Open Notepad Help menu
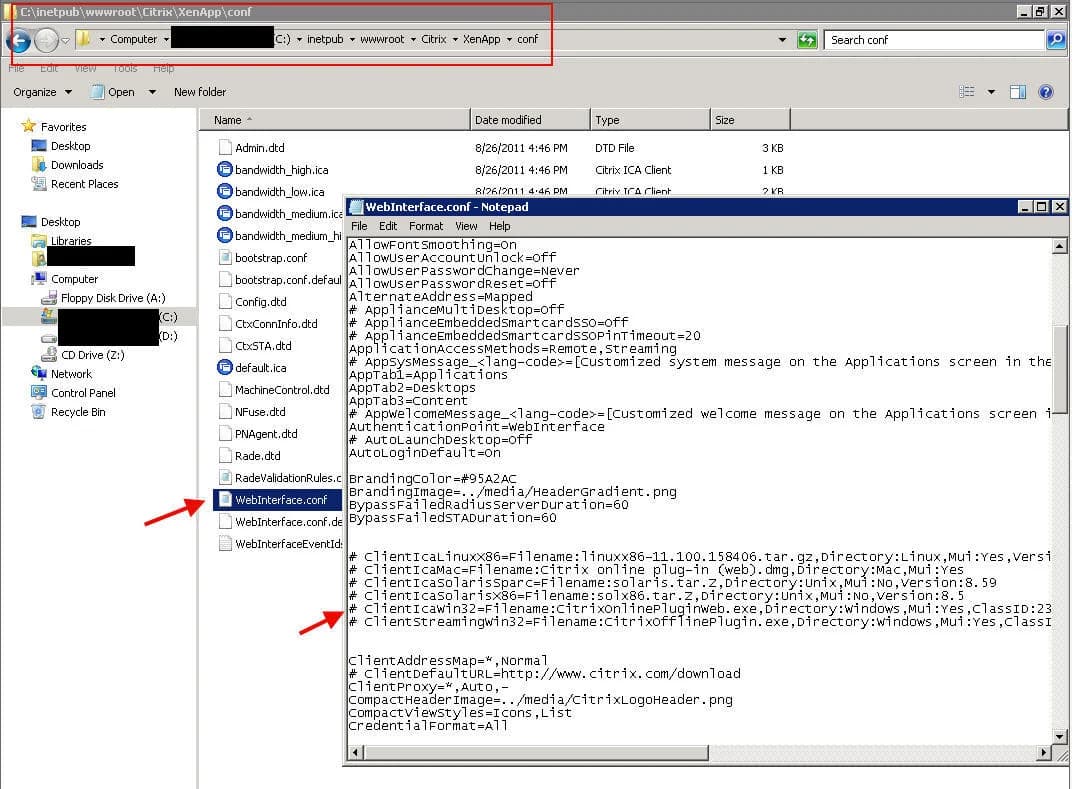The image size is (1072, 789). 499,226
